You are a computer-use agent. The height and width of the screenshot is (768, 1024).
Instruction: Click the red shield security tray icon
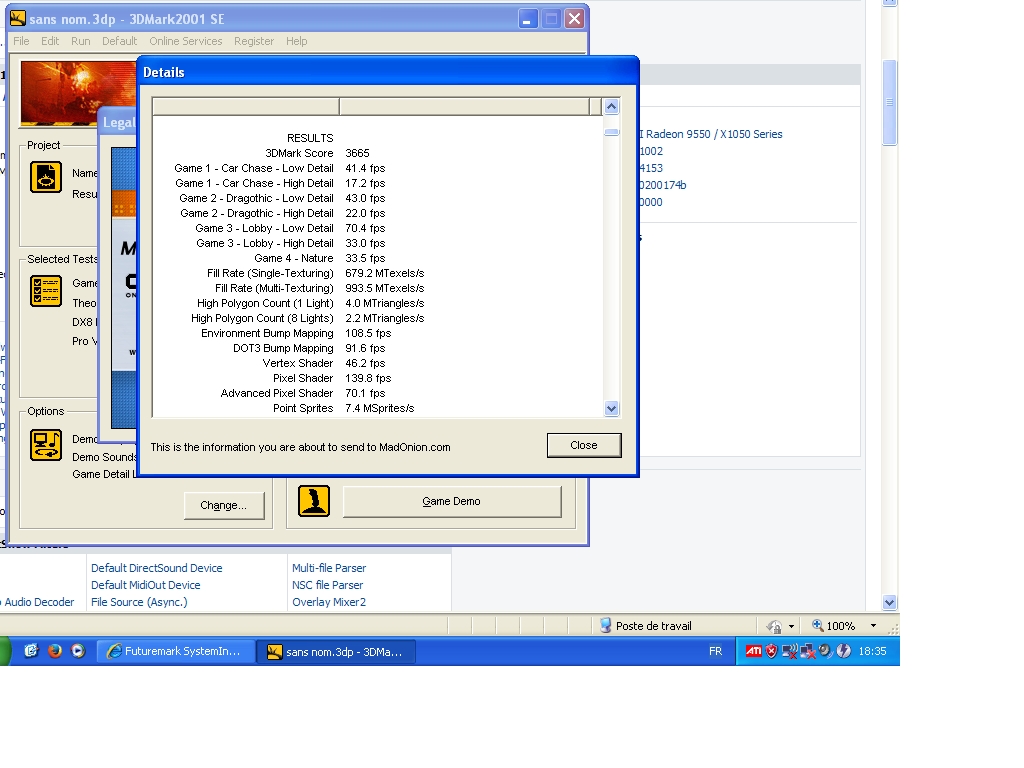pos(772,651)
